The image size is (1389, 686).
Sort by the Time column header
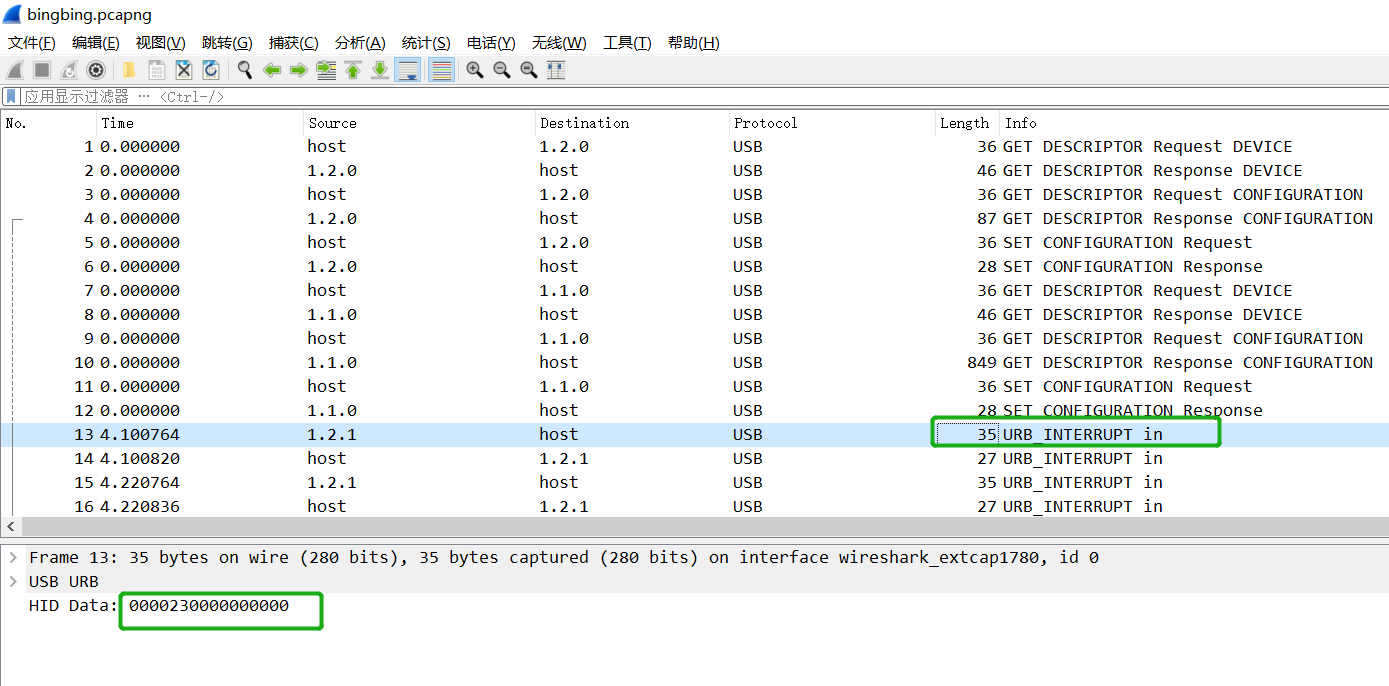[200, 123]
